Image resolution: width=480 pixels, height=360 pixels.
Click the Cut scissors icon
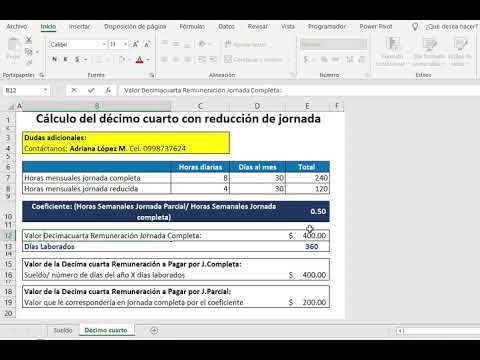[x=29, y=40]
